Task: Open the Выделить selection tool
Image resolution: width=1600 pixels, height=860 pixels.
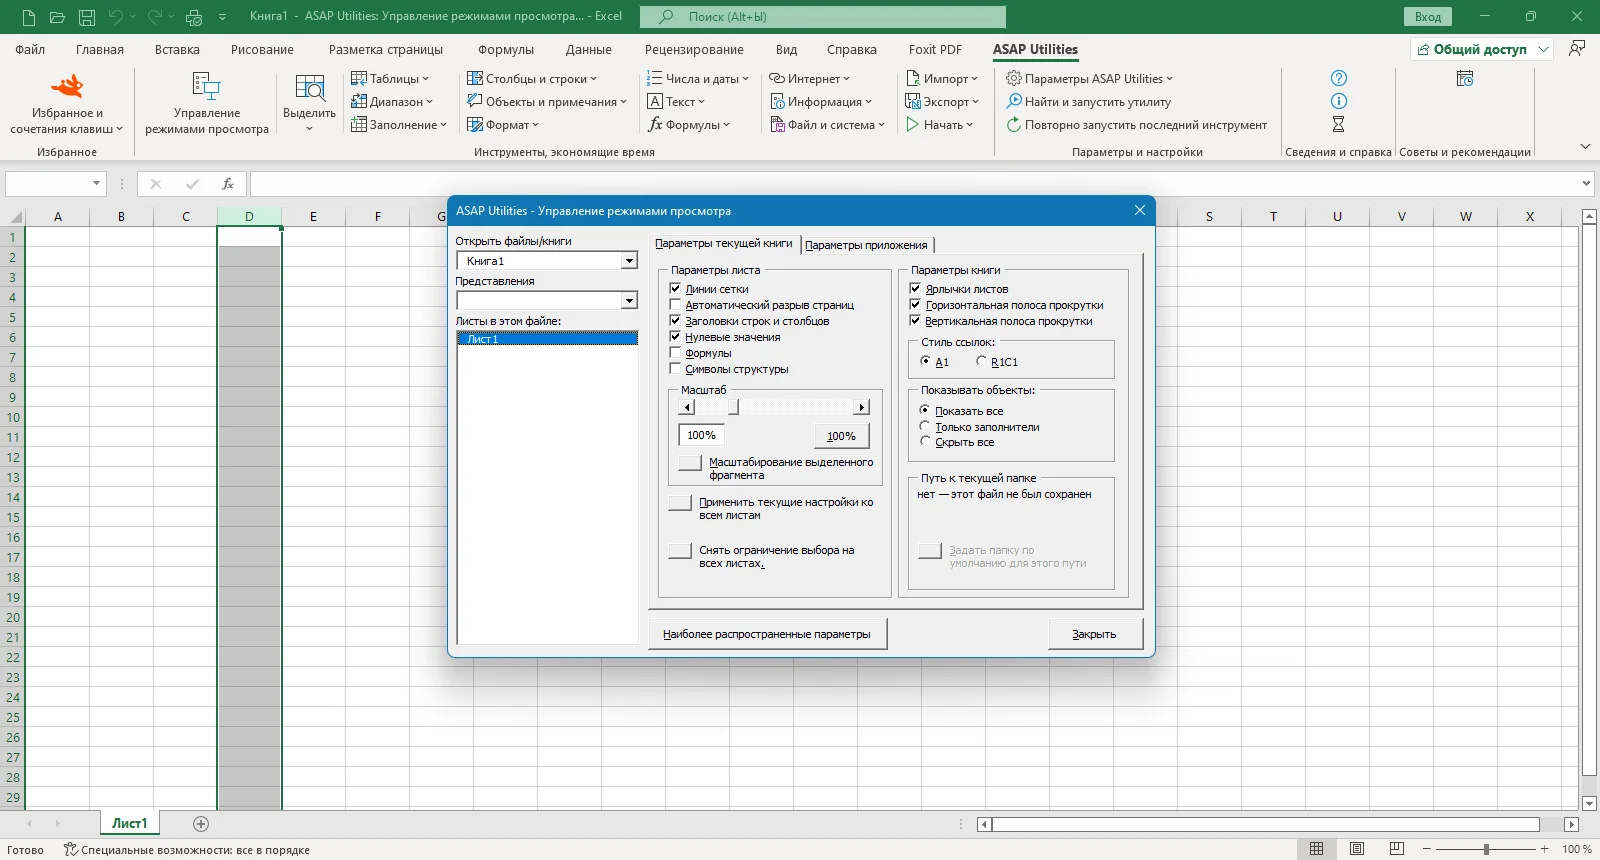Action: pos(309,87)
